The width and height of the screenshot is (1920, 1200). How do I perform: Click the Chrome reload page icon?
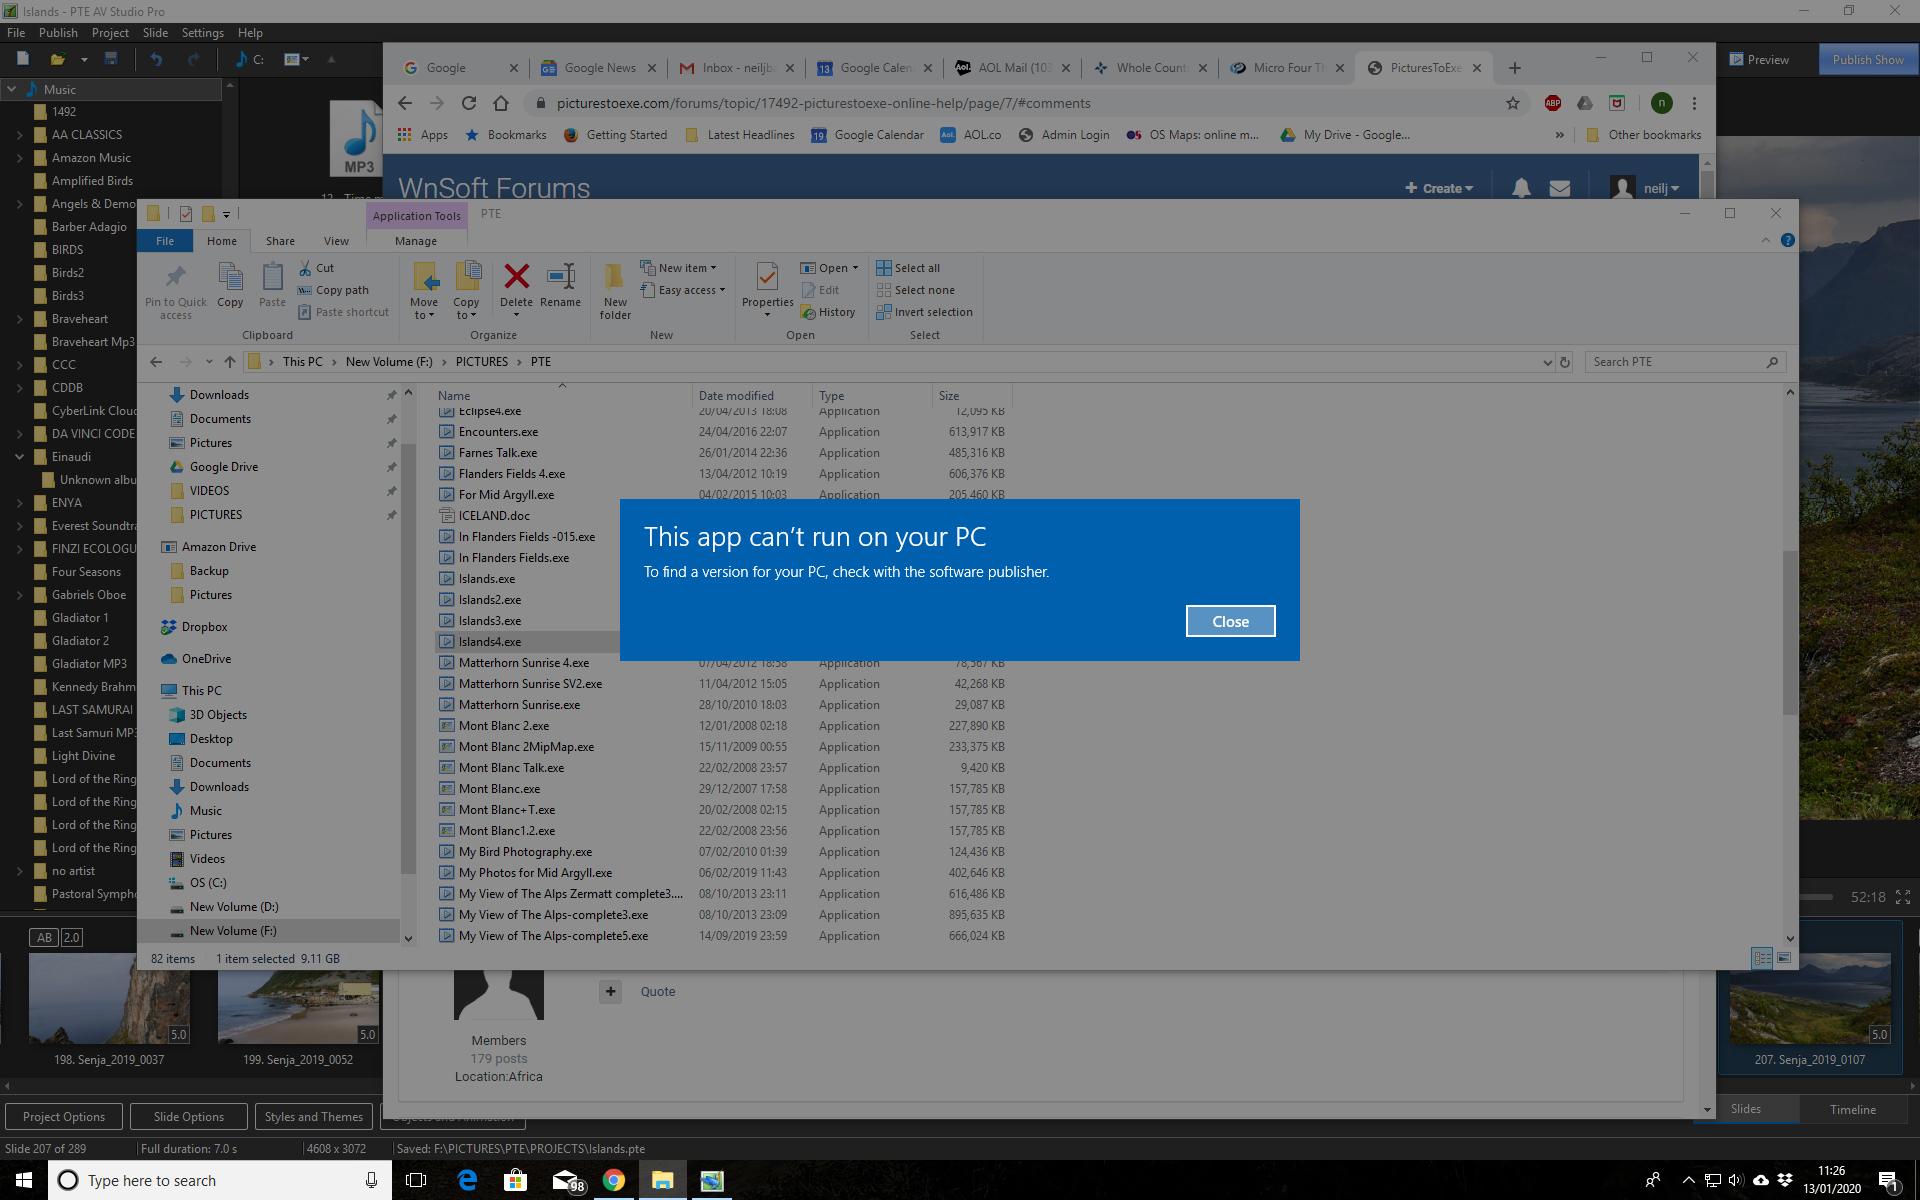468,103
